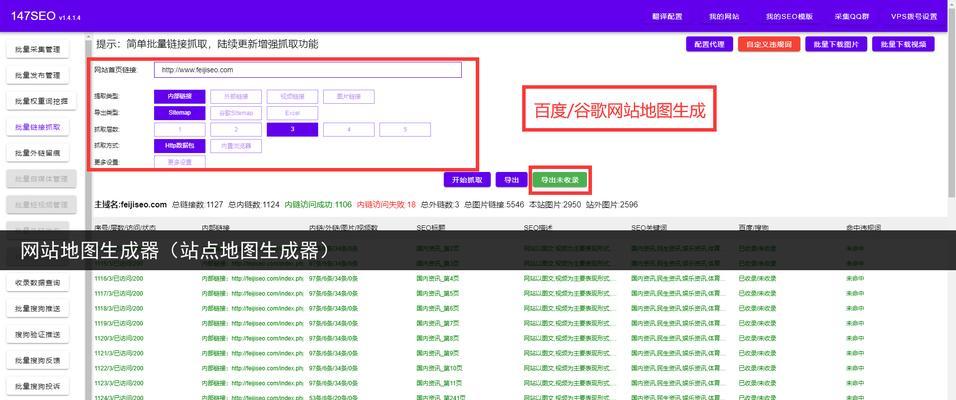Click the 开始抓取 button
This screenshot has height=400, width=956.
click(x=467, y=180)
